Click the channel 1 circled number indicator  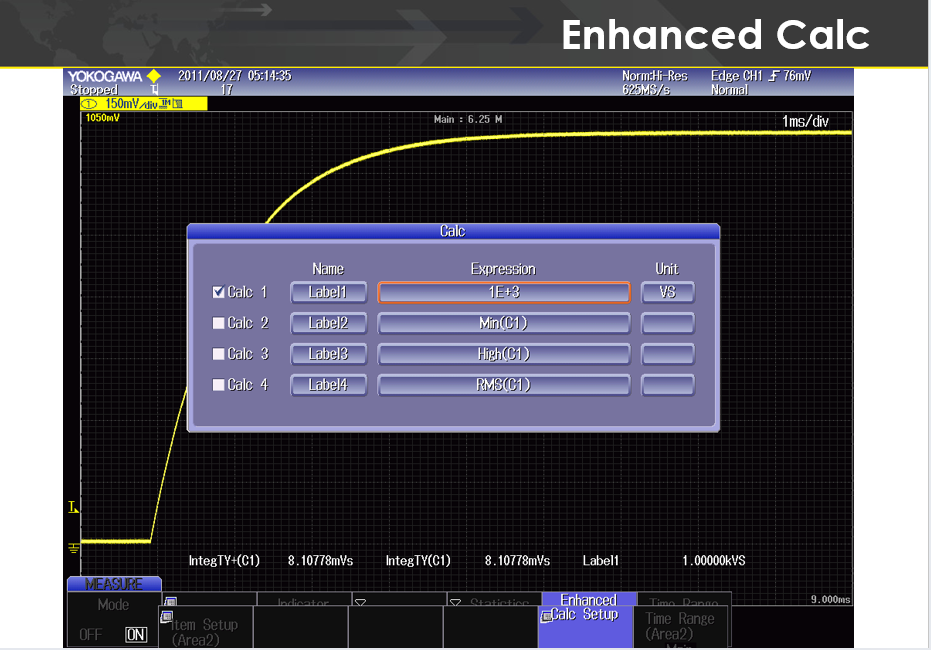[89, 104]
